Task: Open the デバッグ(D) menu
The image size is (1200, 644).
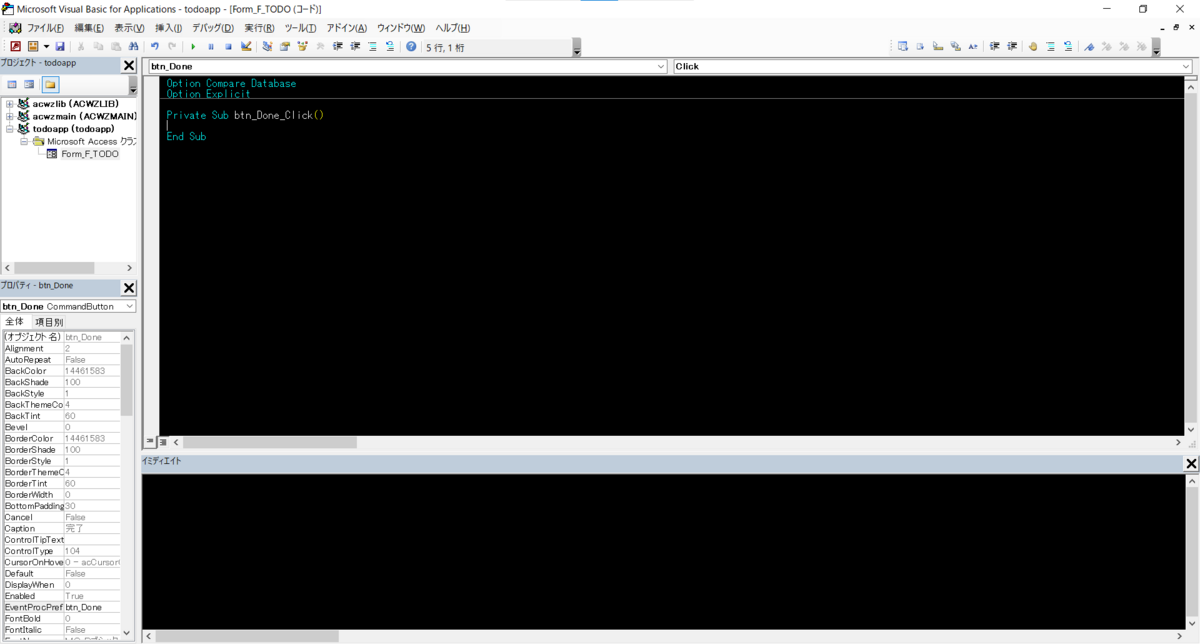Action: point(212,28)
